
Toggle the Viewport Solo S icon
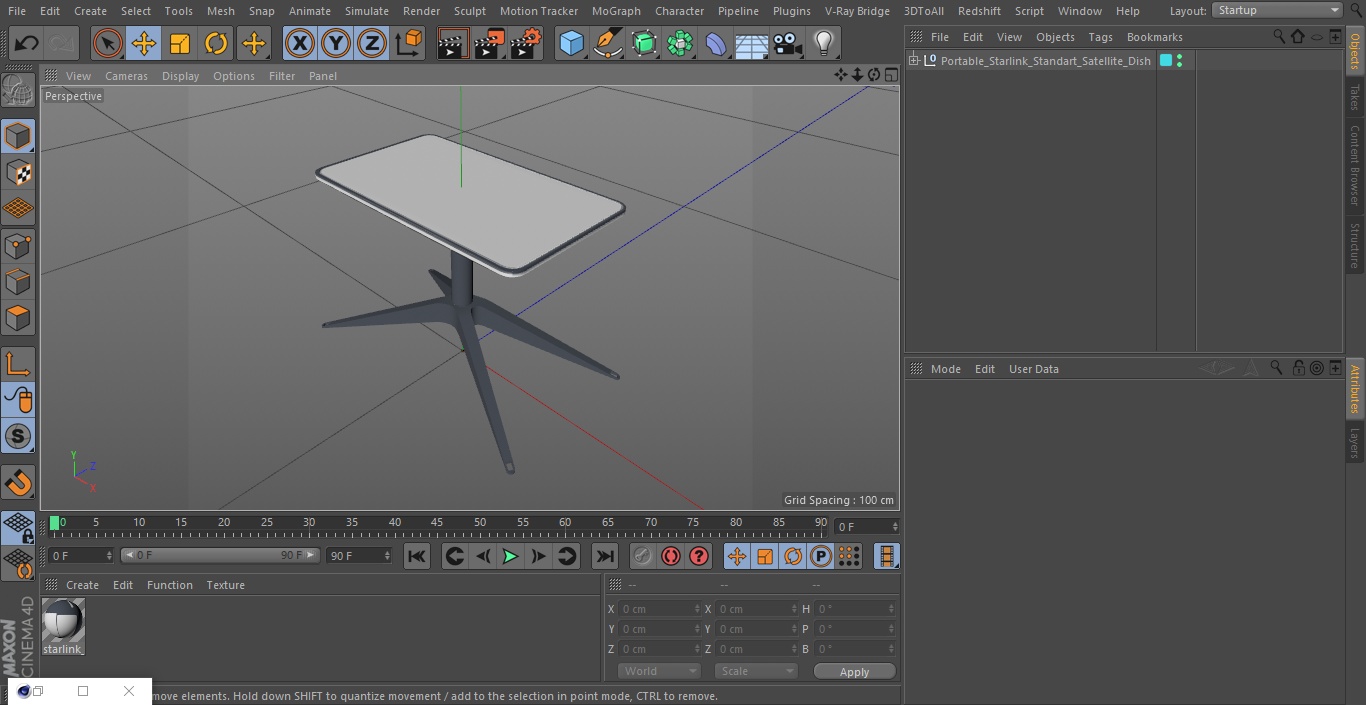pyautogui.click(x=18, y=436)
